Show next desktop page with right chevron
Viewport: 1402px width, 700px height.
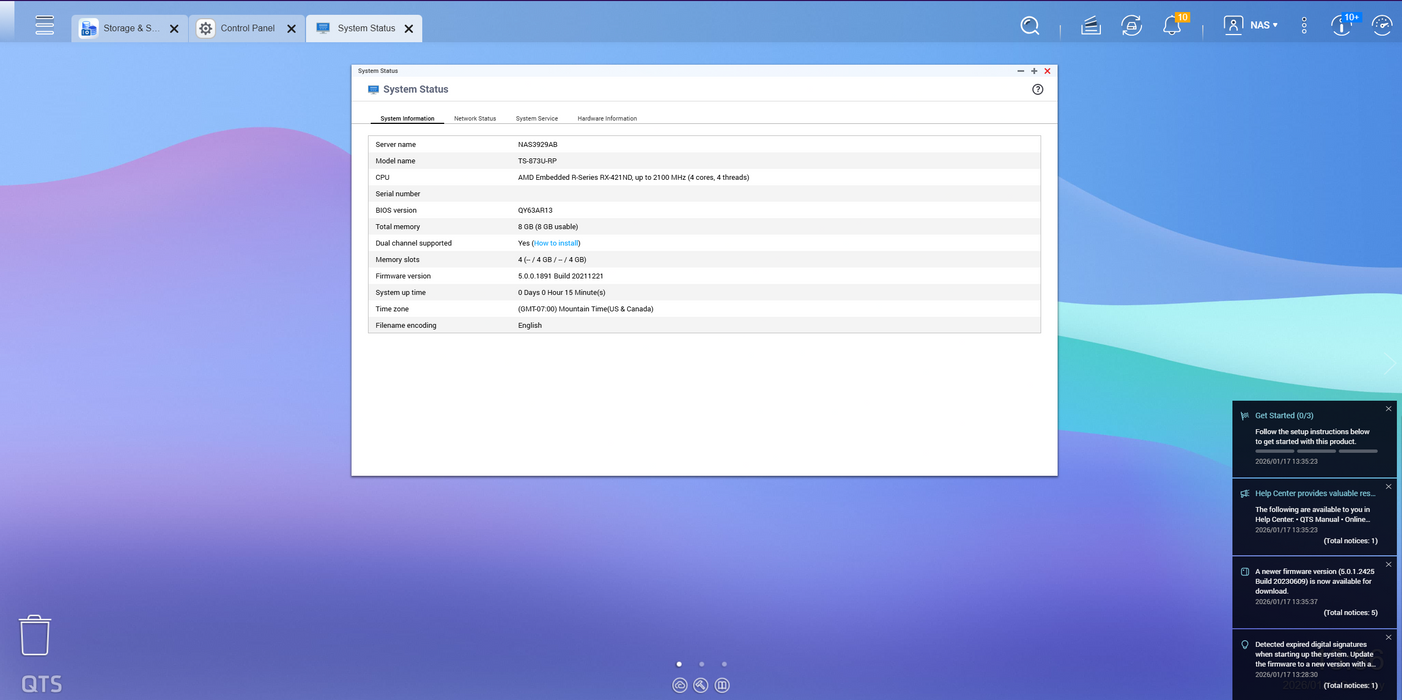(1389, 363)
